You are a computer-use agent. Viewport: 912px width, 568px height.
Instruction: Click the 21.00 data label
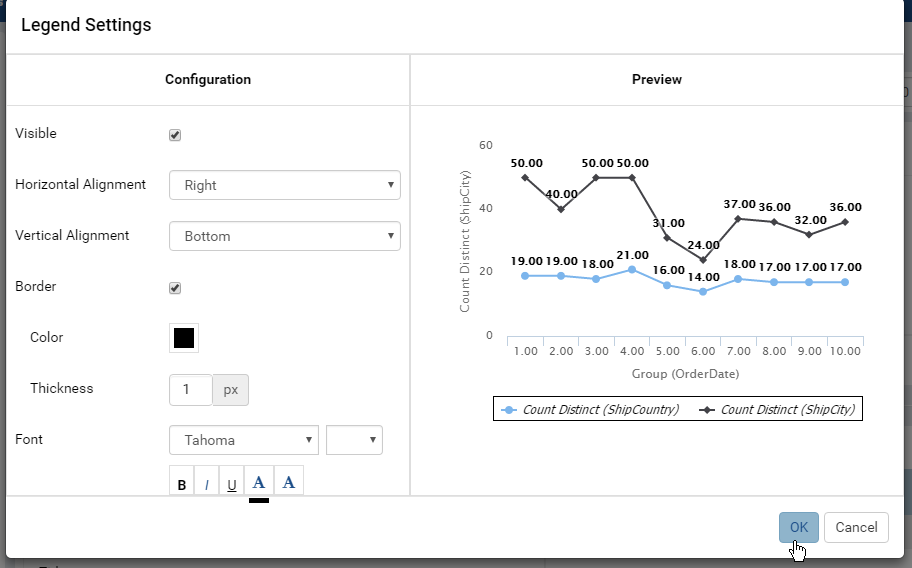(632, 255)
